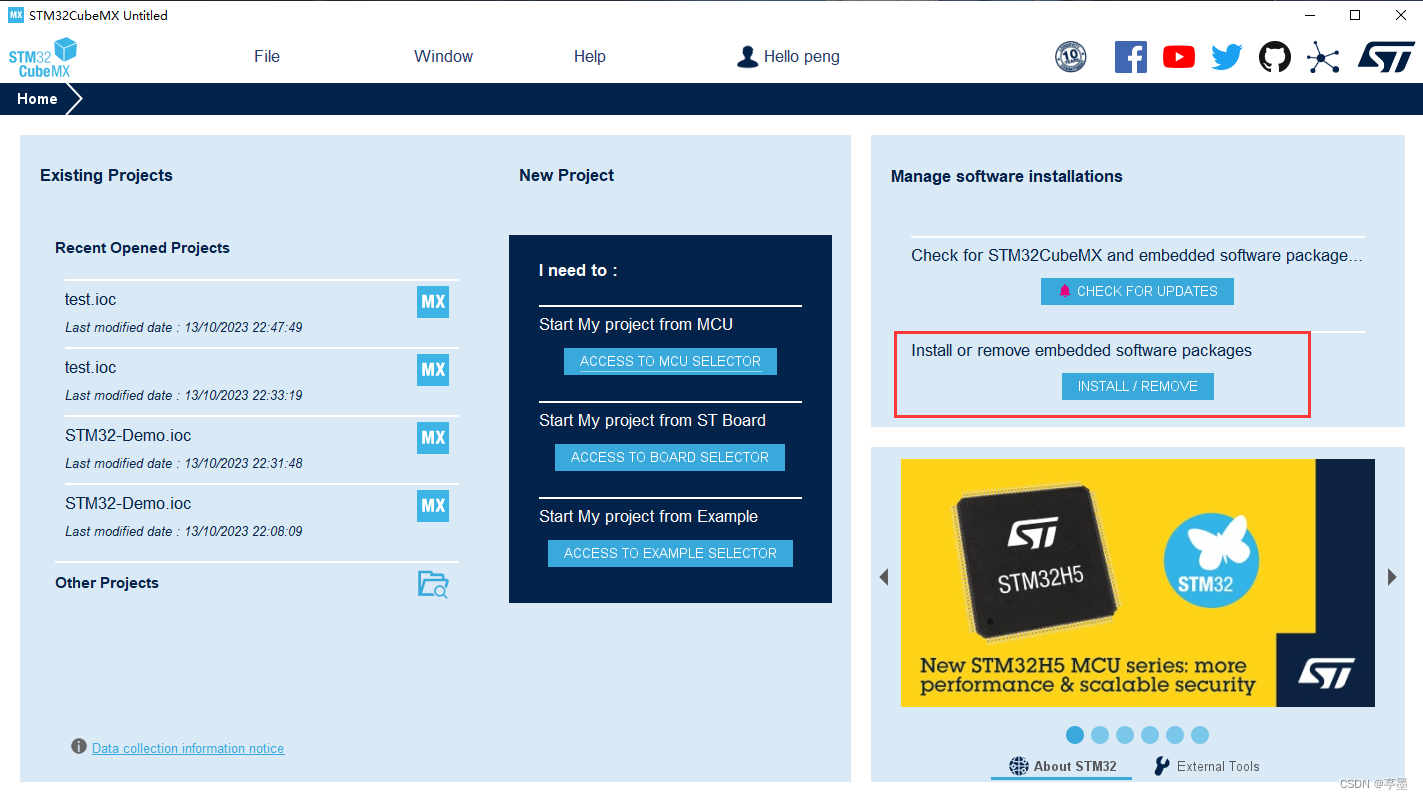Select the fourth carousel dot indicator
Viewport: 1423px width, 799px height.
coord(1150,735)
